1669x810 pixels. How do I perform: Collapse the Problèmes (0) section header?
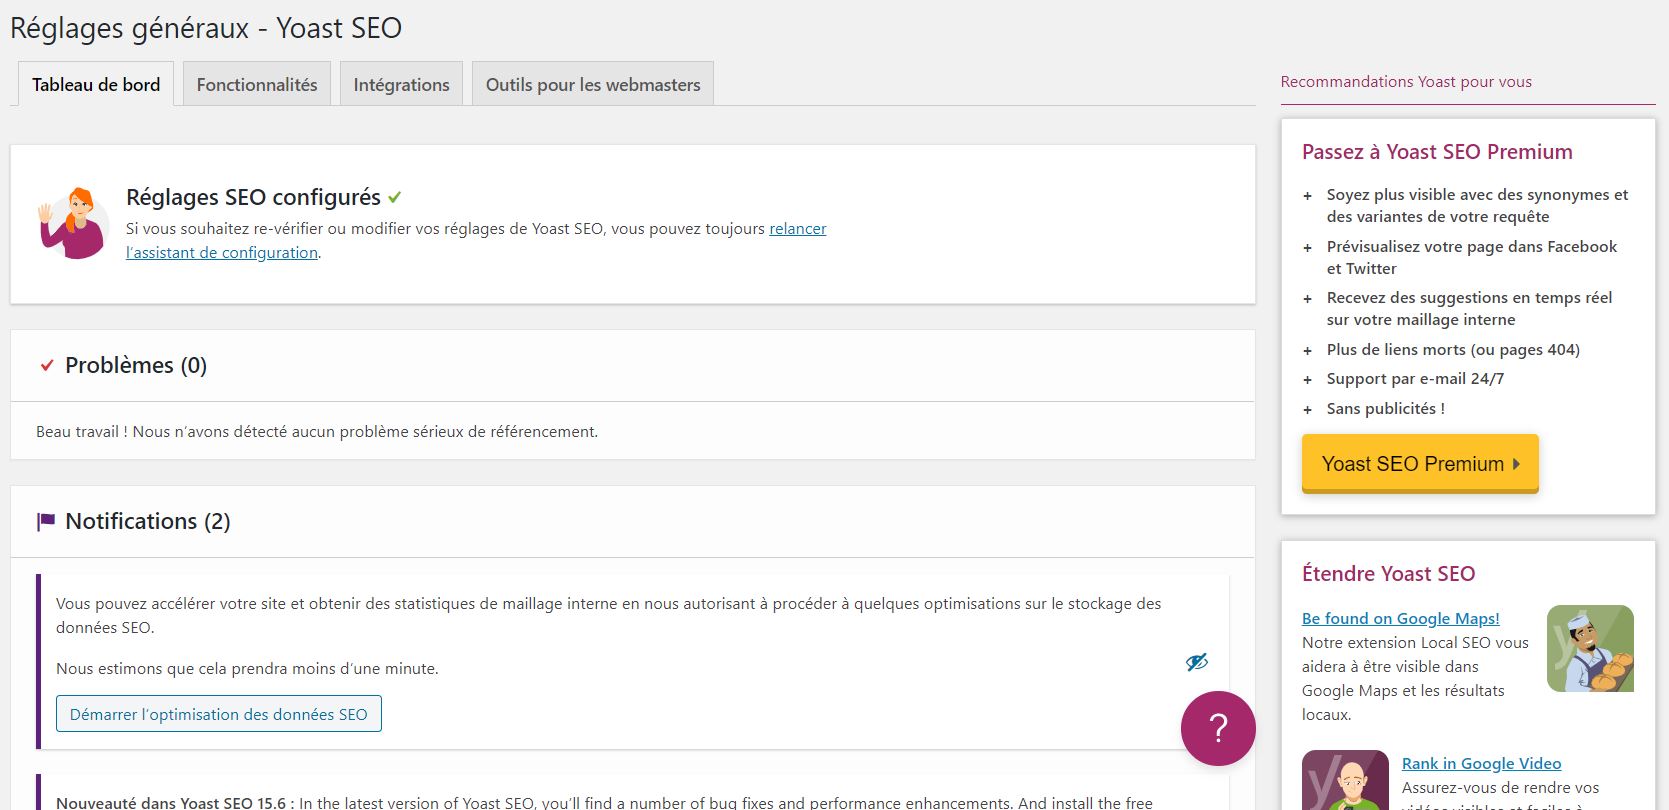tap(633, 366)
